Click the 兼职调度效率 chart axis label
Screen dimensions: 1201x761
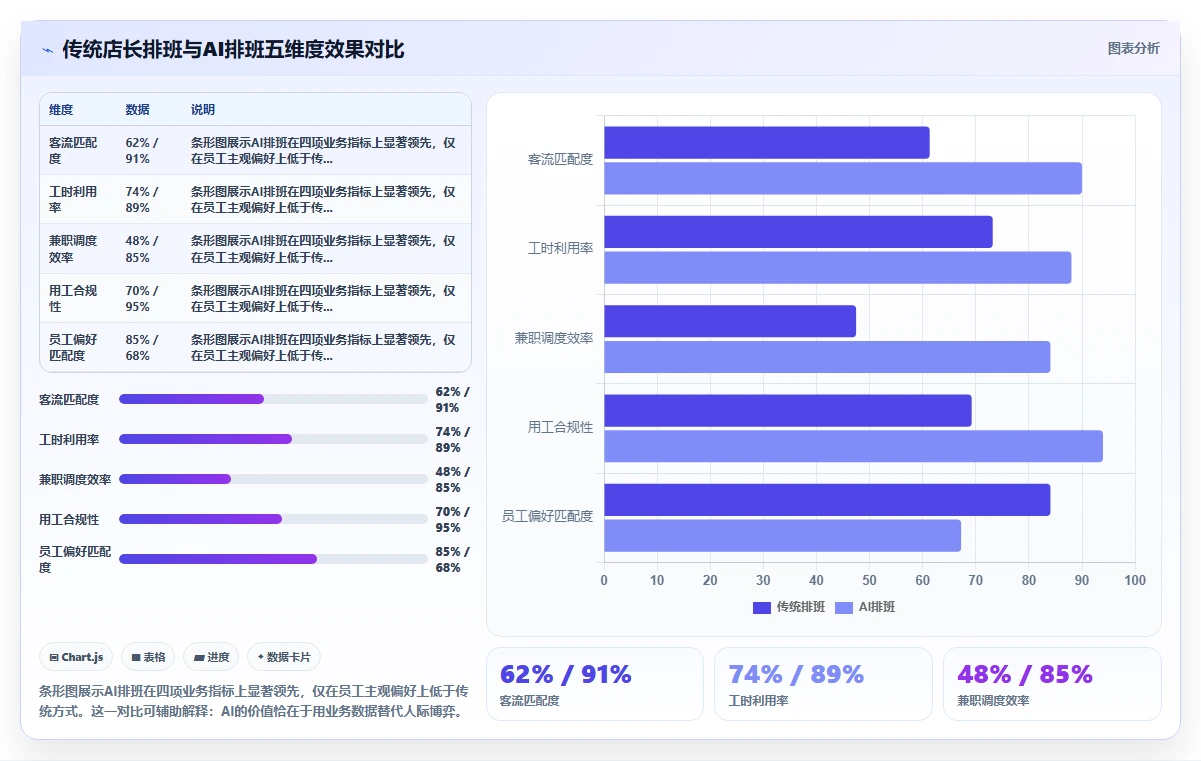[554, 338]
